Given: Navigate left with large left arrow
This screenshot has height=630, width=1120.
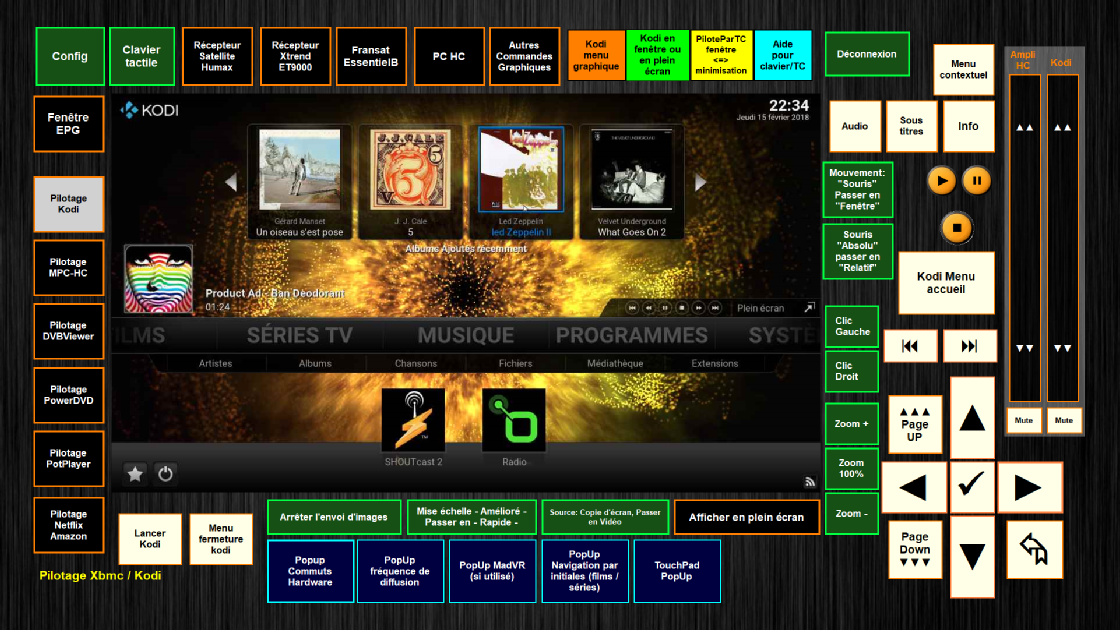Looking at the screenshot, I should coord(914,488).
